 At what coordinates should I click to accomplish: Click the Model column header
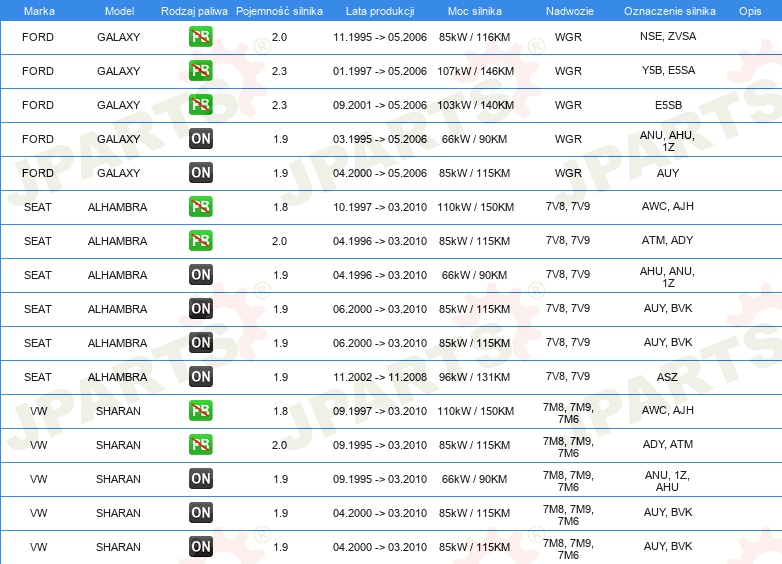pos(119,11)
